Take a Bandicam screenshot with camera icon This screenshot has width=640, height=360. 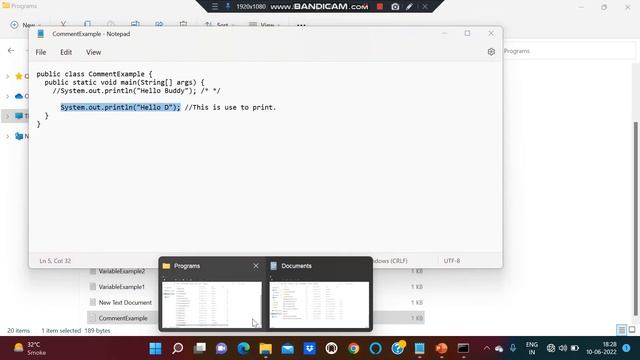(x=395, y=7)
